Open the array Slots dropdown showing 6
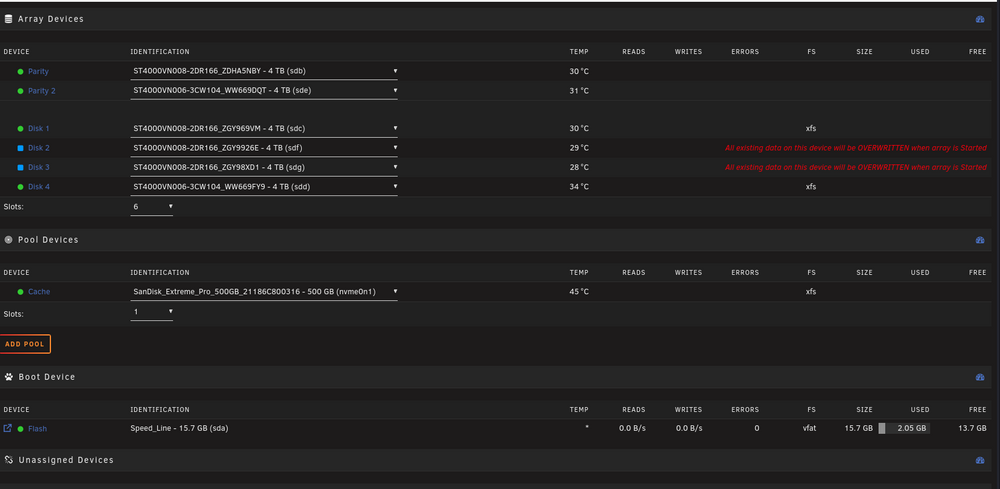The height and width of the screenshot is (489, 1000). (152, 207)
